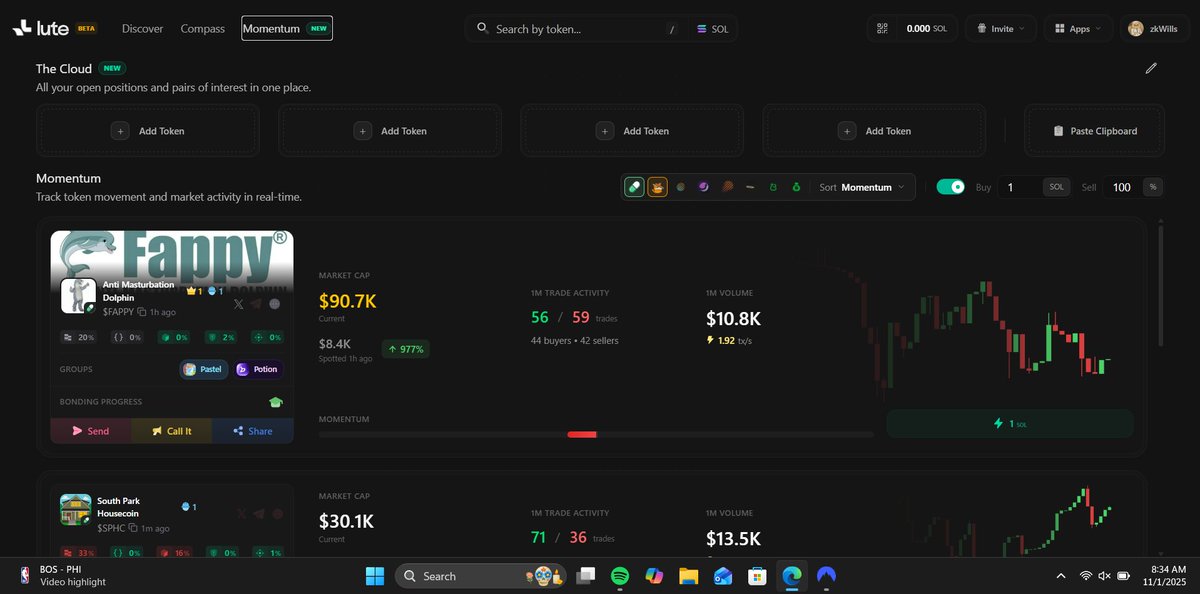Expand the Apps dropdown
The height and width of the screenshot is (594, 1200).
pyautogui.click(x=1078, y=29)
